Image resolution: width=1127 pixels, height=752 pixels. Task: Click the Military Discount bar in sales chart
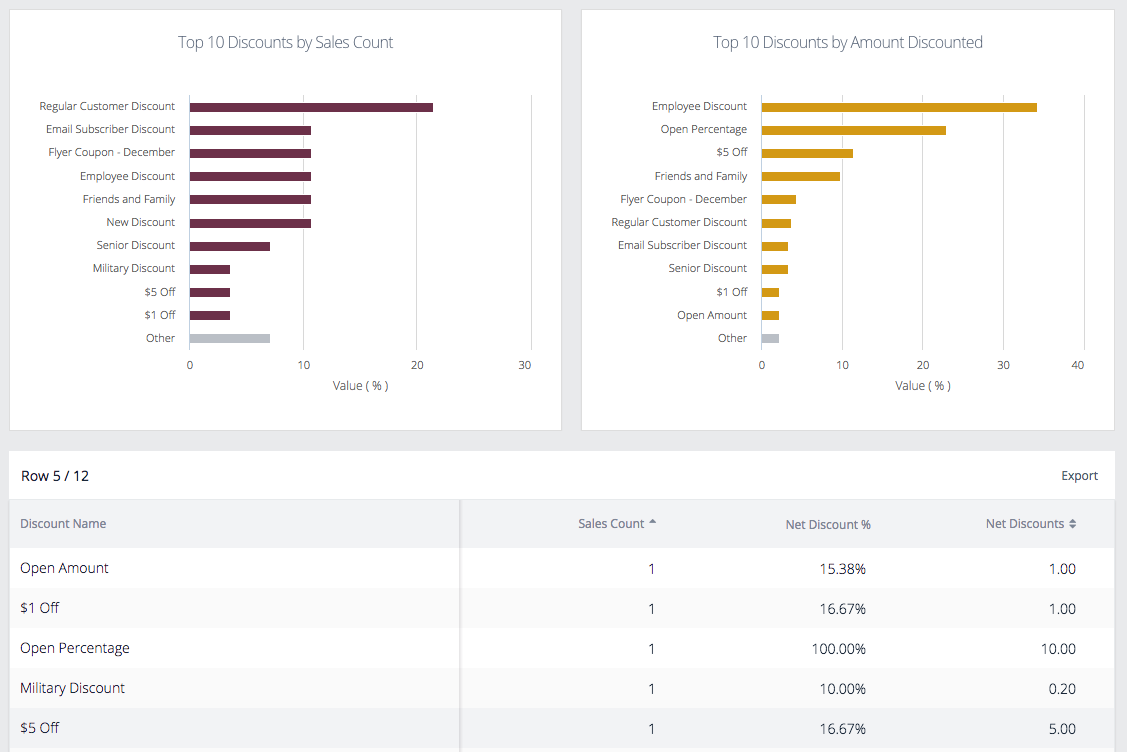[x=208, y=268]
